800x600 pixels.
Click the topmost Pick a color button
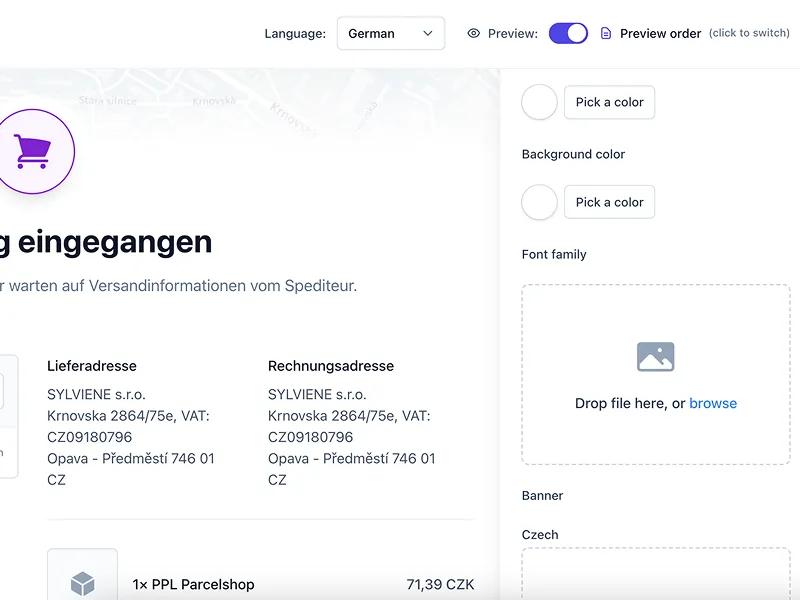[609, 102]
